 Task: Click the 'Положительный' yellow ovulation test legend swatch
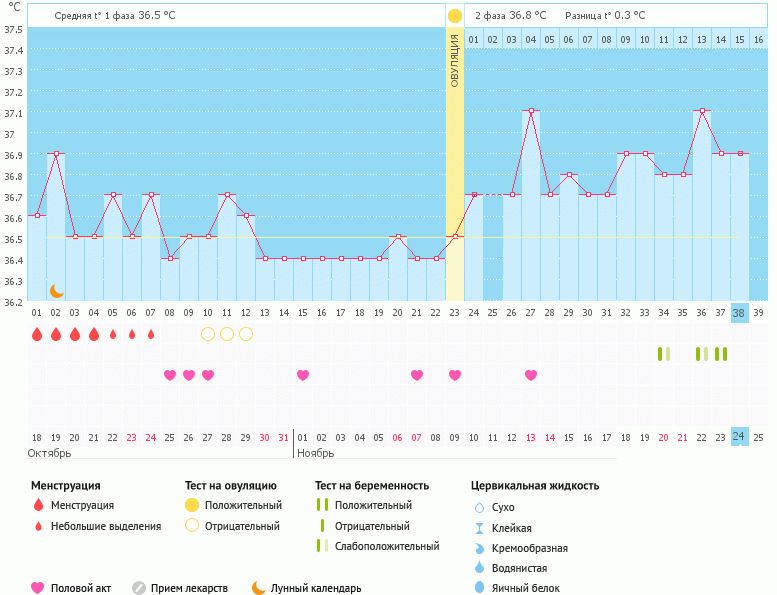(191, 505)
